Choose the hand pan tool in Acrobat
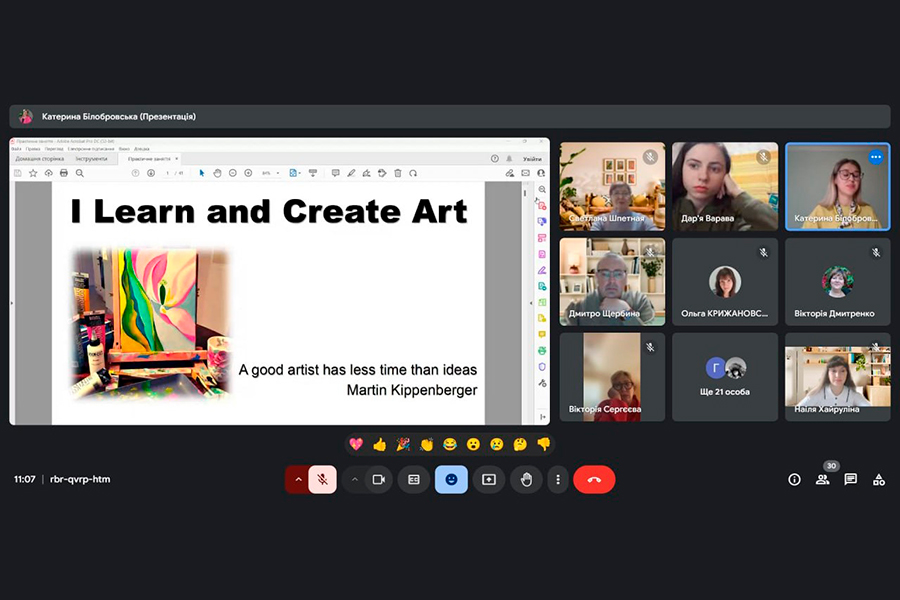900x600 pixels. click(x=217, y=173)
